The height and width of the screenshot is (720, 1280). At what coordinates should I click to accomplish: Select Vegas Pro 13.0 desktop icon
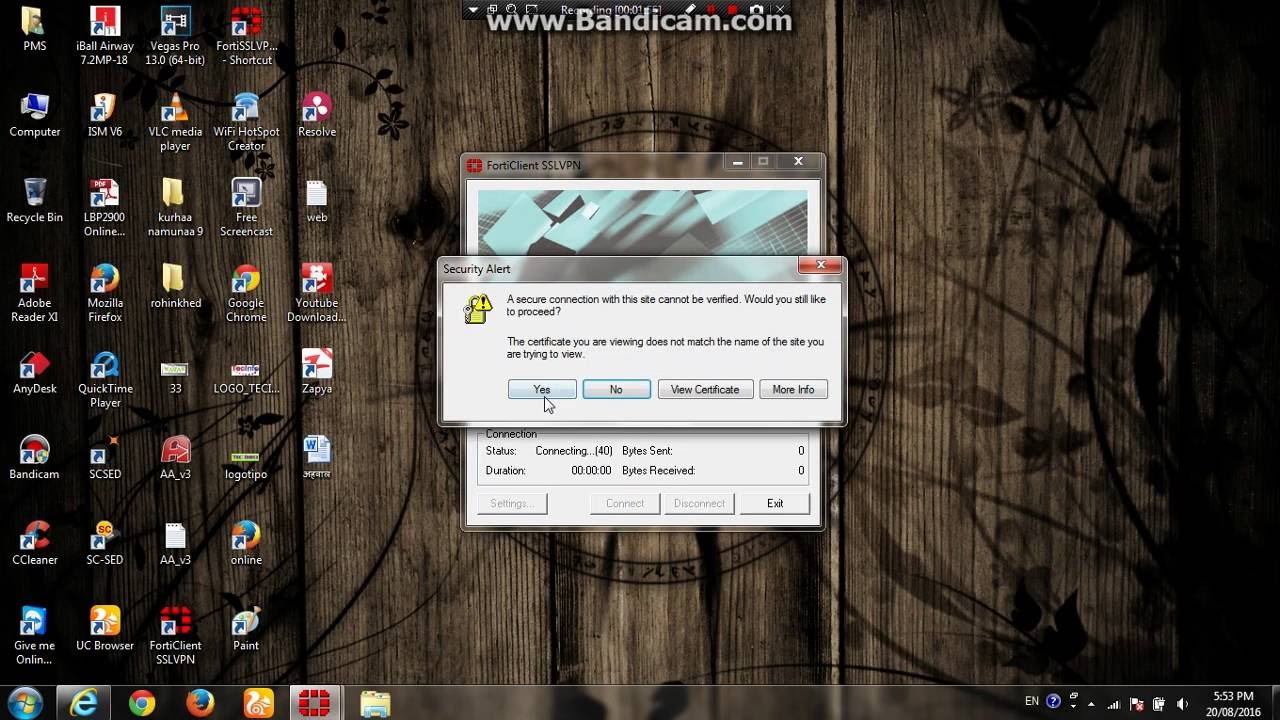[x=175, y=36]
